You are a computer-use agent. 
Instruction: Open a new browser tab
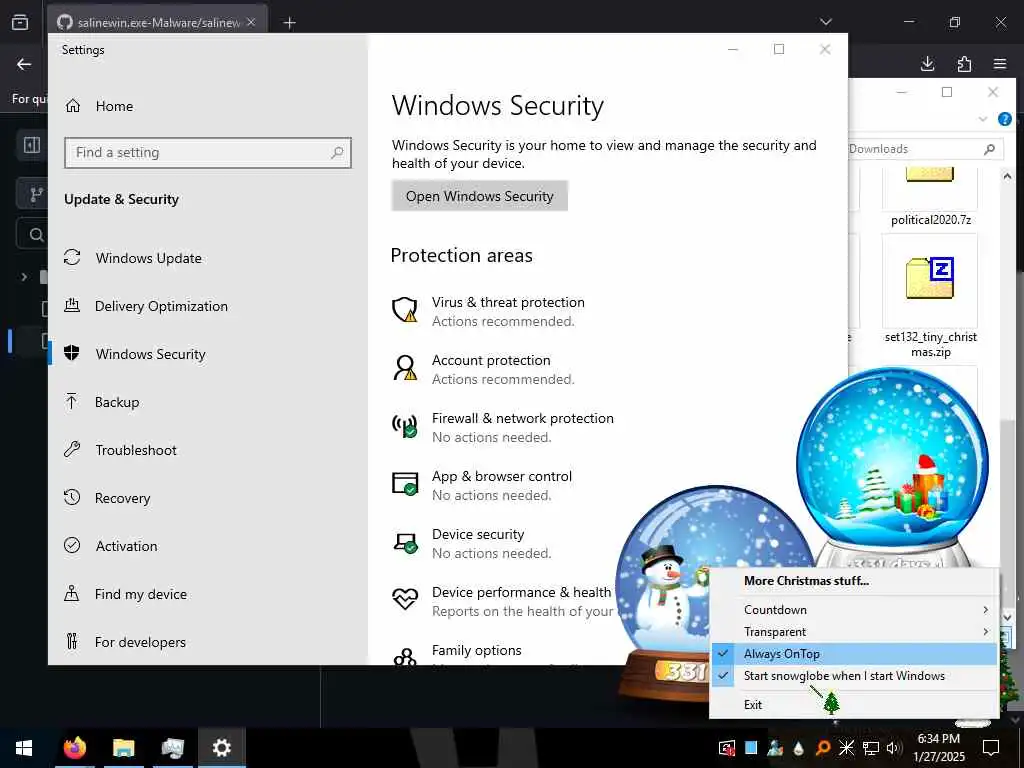pos(289,23)
